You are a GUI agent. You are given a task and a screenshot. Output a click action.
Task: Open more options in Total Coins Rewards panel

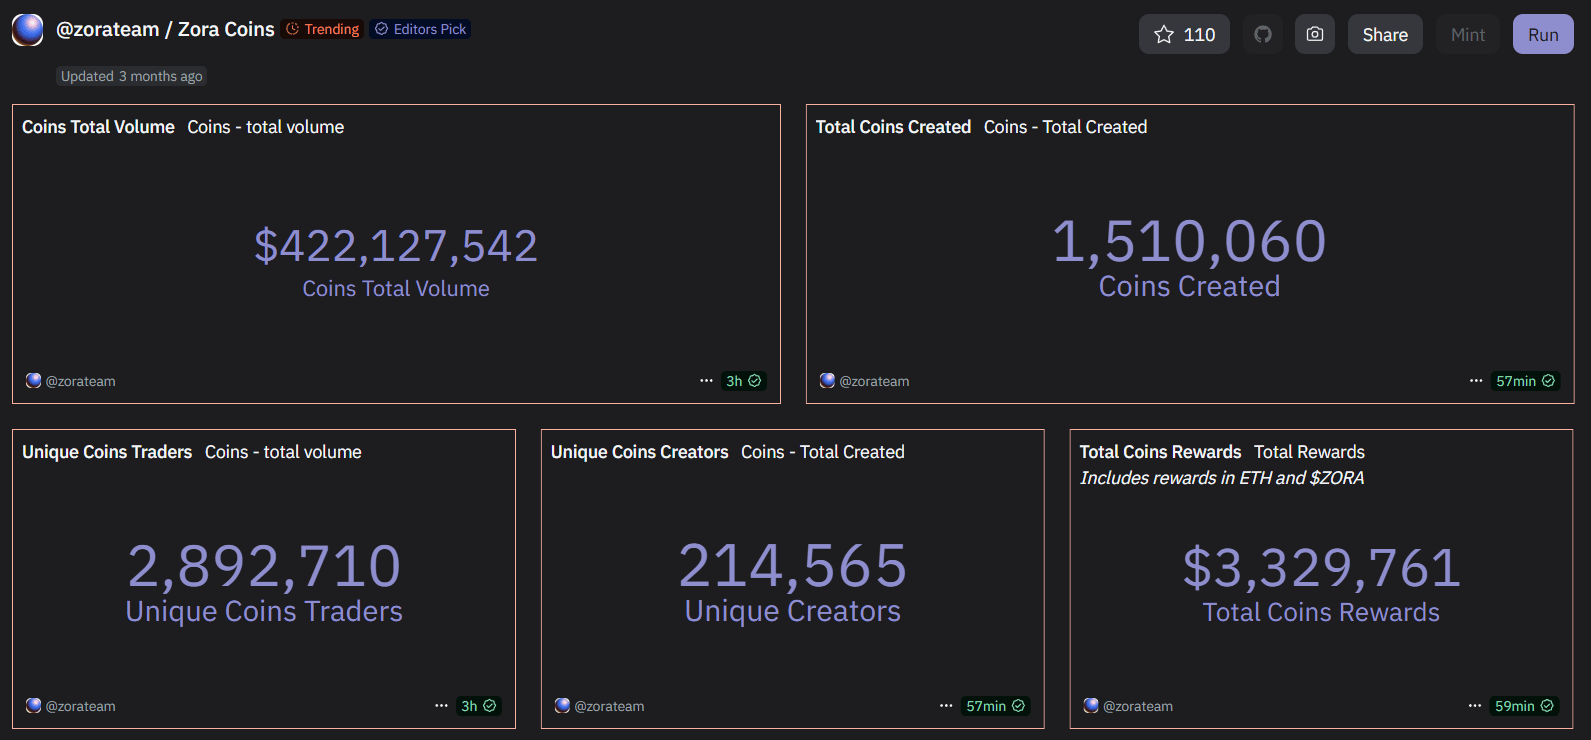coord(1475,706)
